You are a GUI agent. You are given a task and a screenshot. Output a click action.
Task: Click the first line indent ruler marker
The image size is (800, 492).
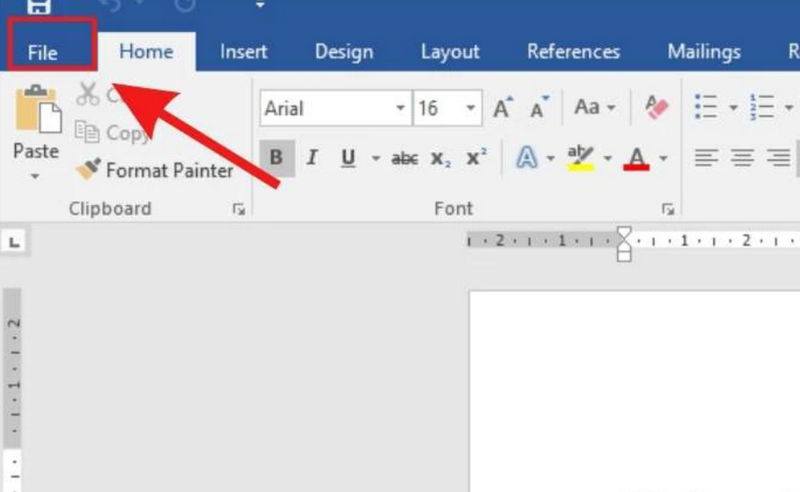pyautogui.click(x=624, y=233)
